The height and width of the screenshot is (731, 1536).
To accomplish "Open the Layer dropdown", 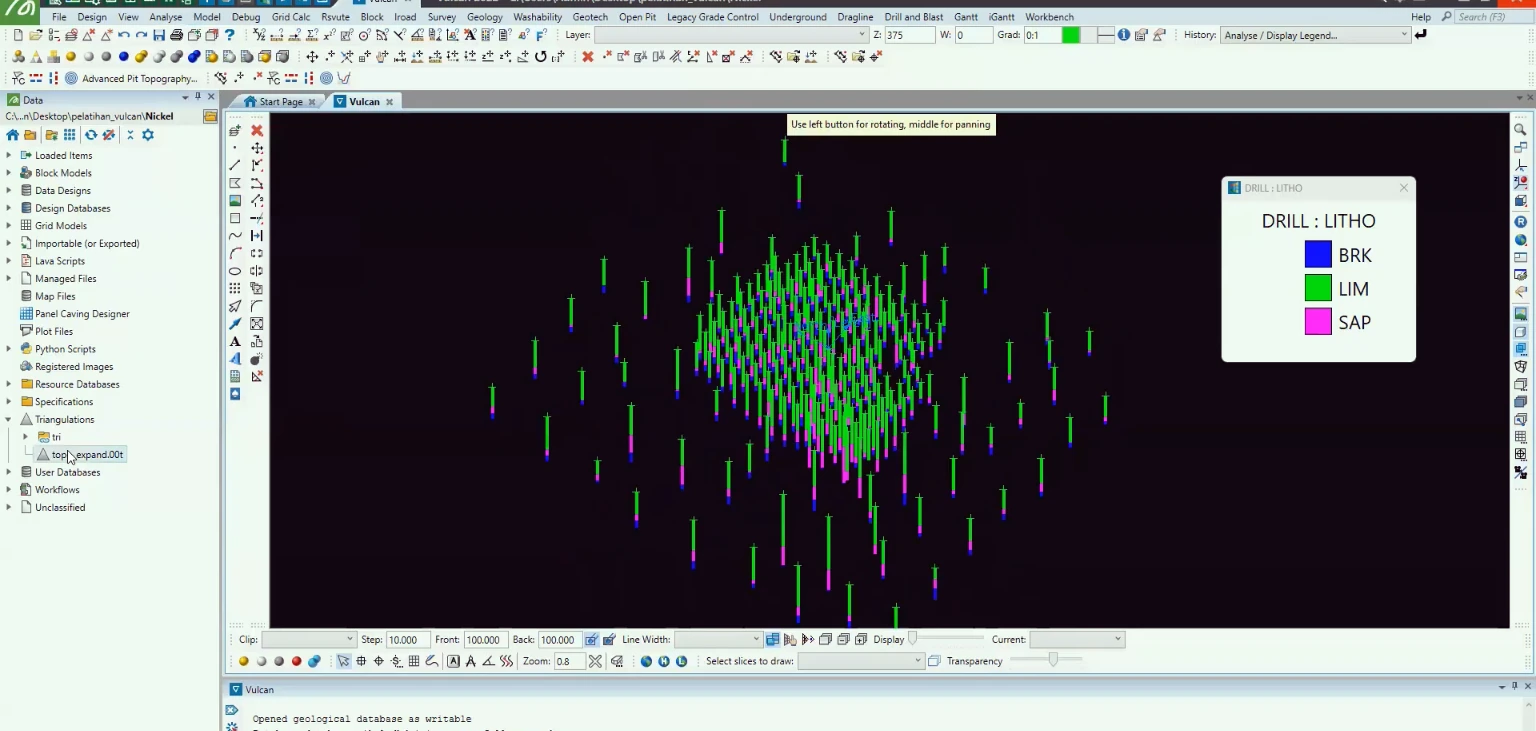I will tap(731, 35).
